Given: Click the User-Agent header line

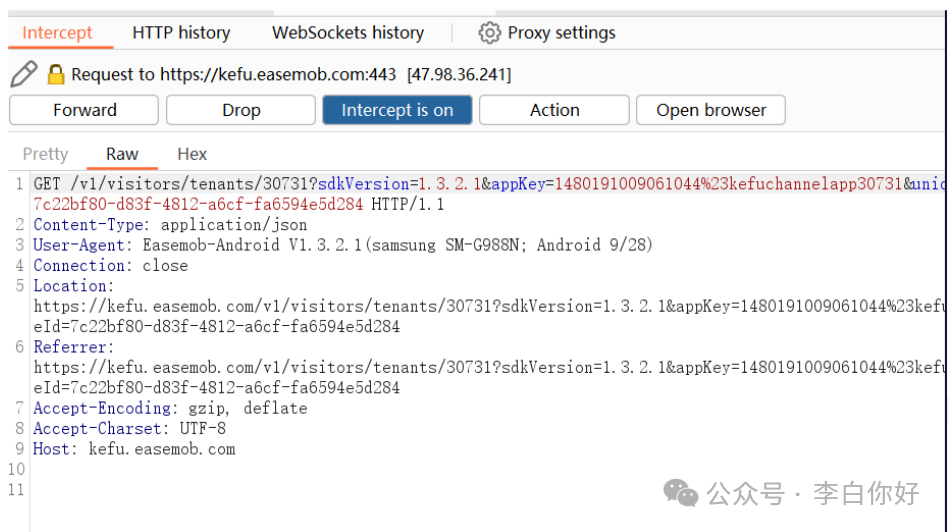Looking at the screenshot, I should click(x=343, y=245).
